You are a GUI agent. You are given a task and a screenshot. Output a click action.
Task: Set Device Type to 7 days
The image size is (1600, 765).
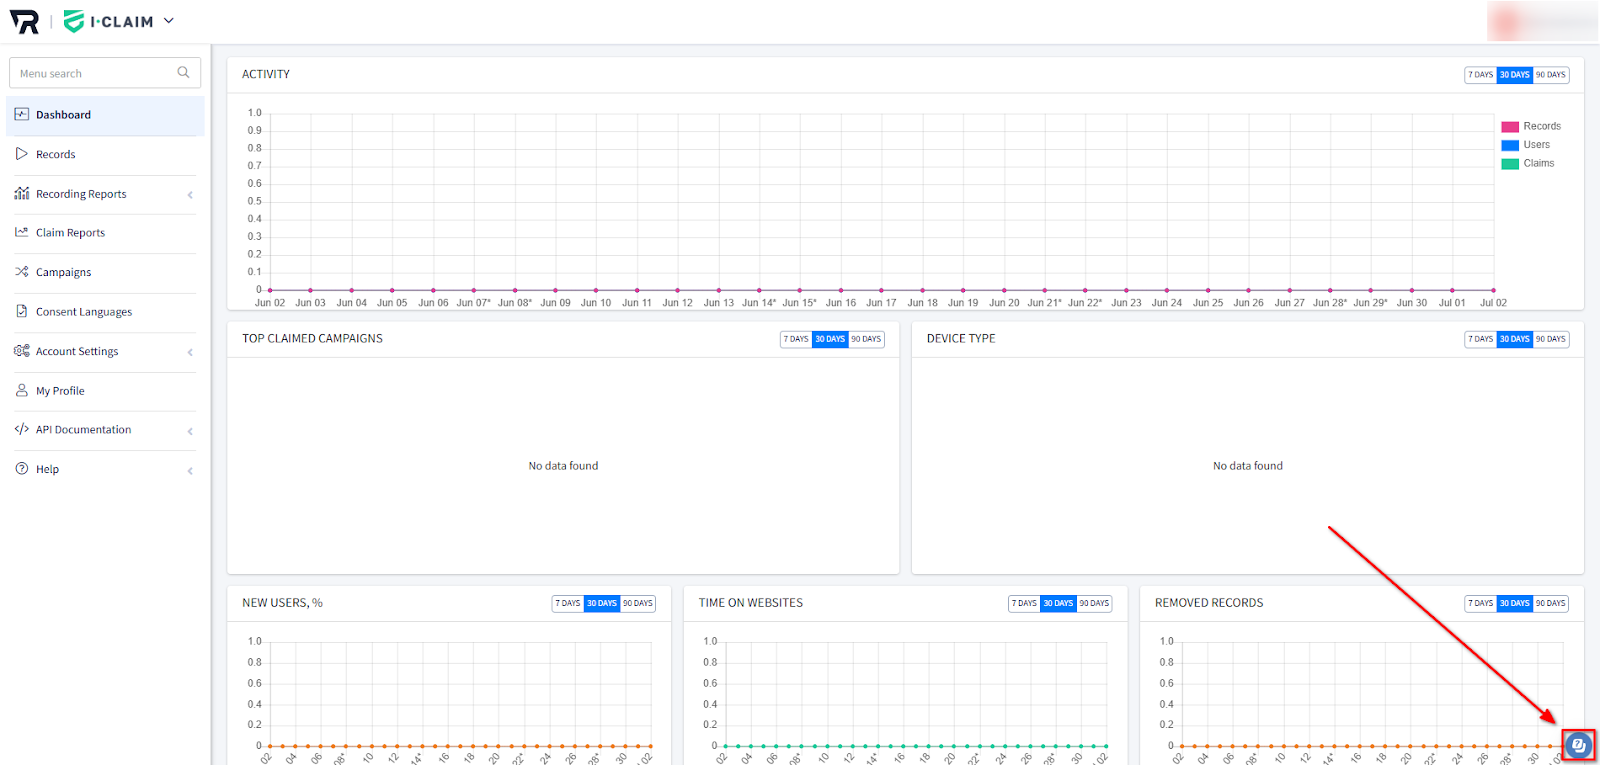pos(1481,339)
